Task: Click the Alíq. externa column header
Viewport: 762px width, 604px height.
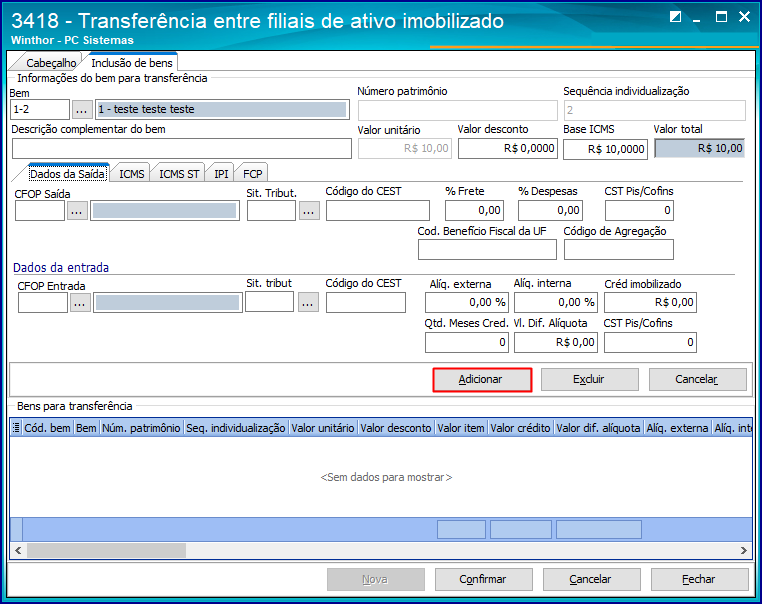Action: tap(677, 428)
